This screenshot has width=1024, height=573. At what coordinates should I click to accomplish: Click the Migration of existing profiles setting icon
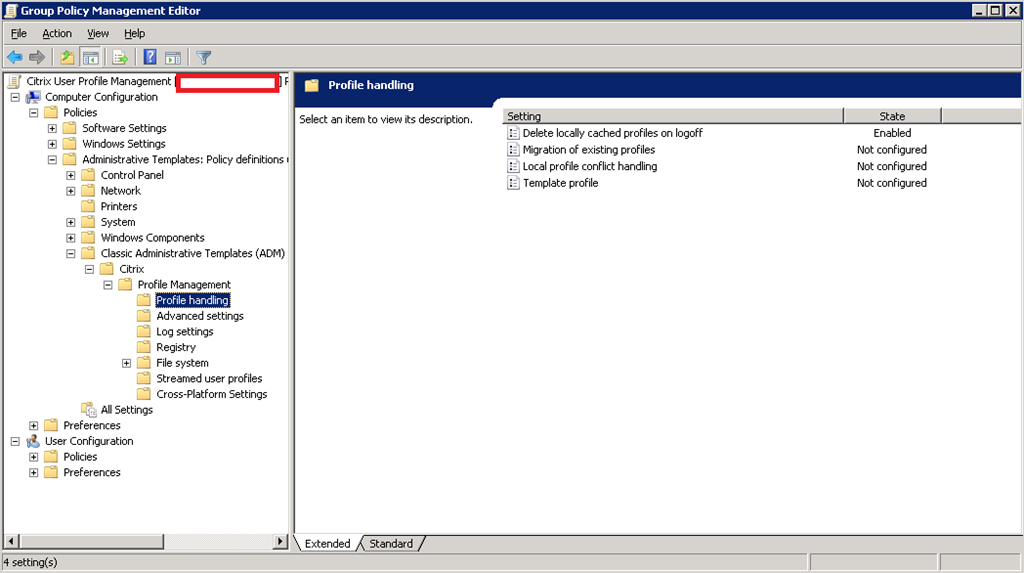pyautogui.click(x=513, y=150)
